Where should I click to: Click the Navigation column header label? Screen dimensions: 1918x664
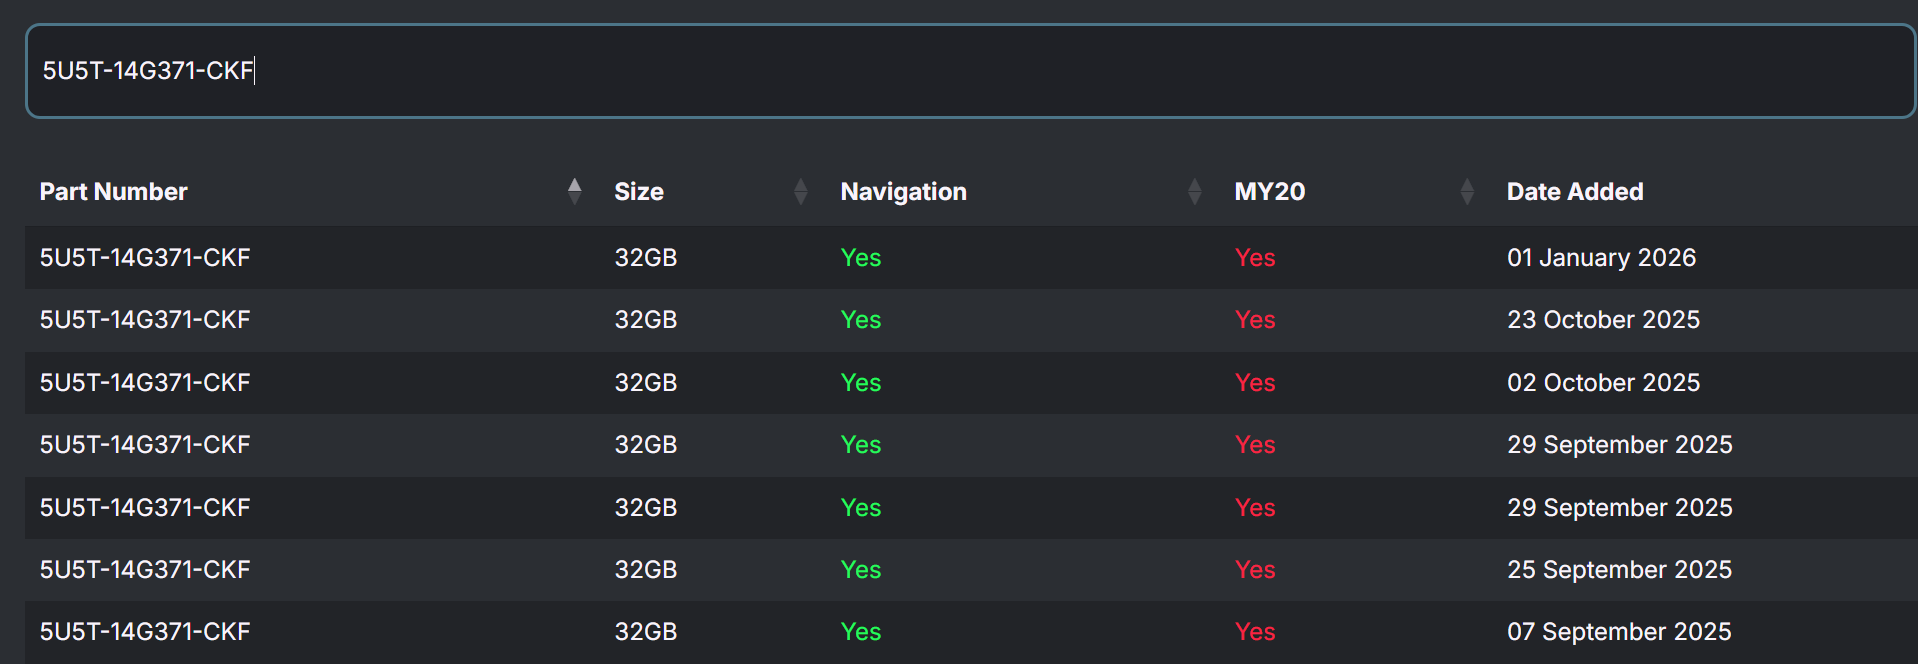coord(903,191)
